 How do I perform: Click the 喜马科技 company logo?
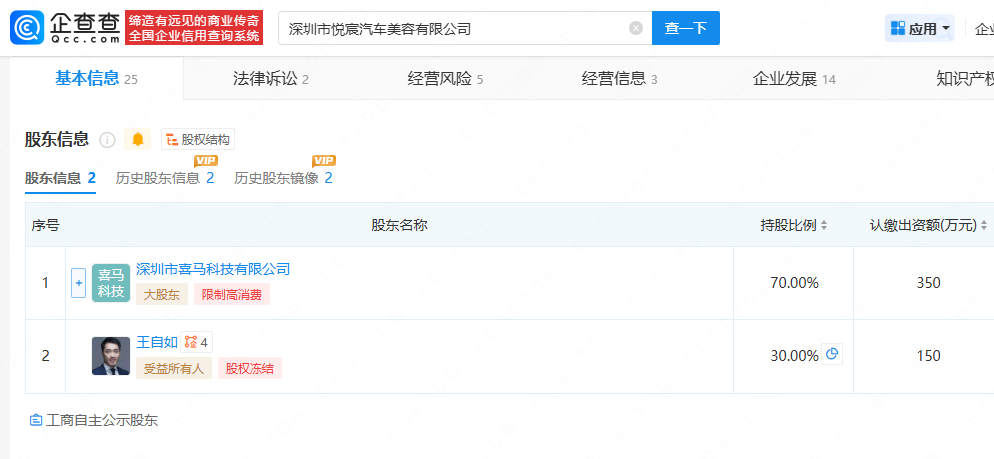(x=111, y=283)
